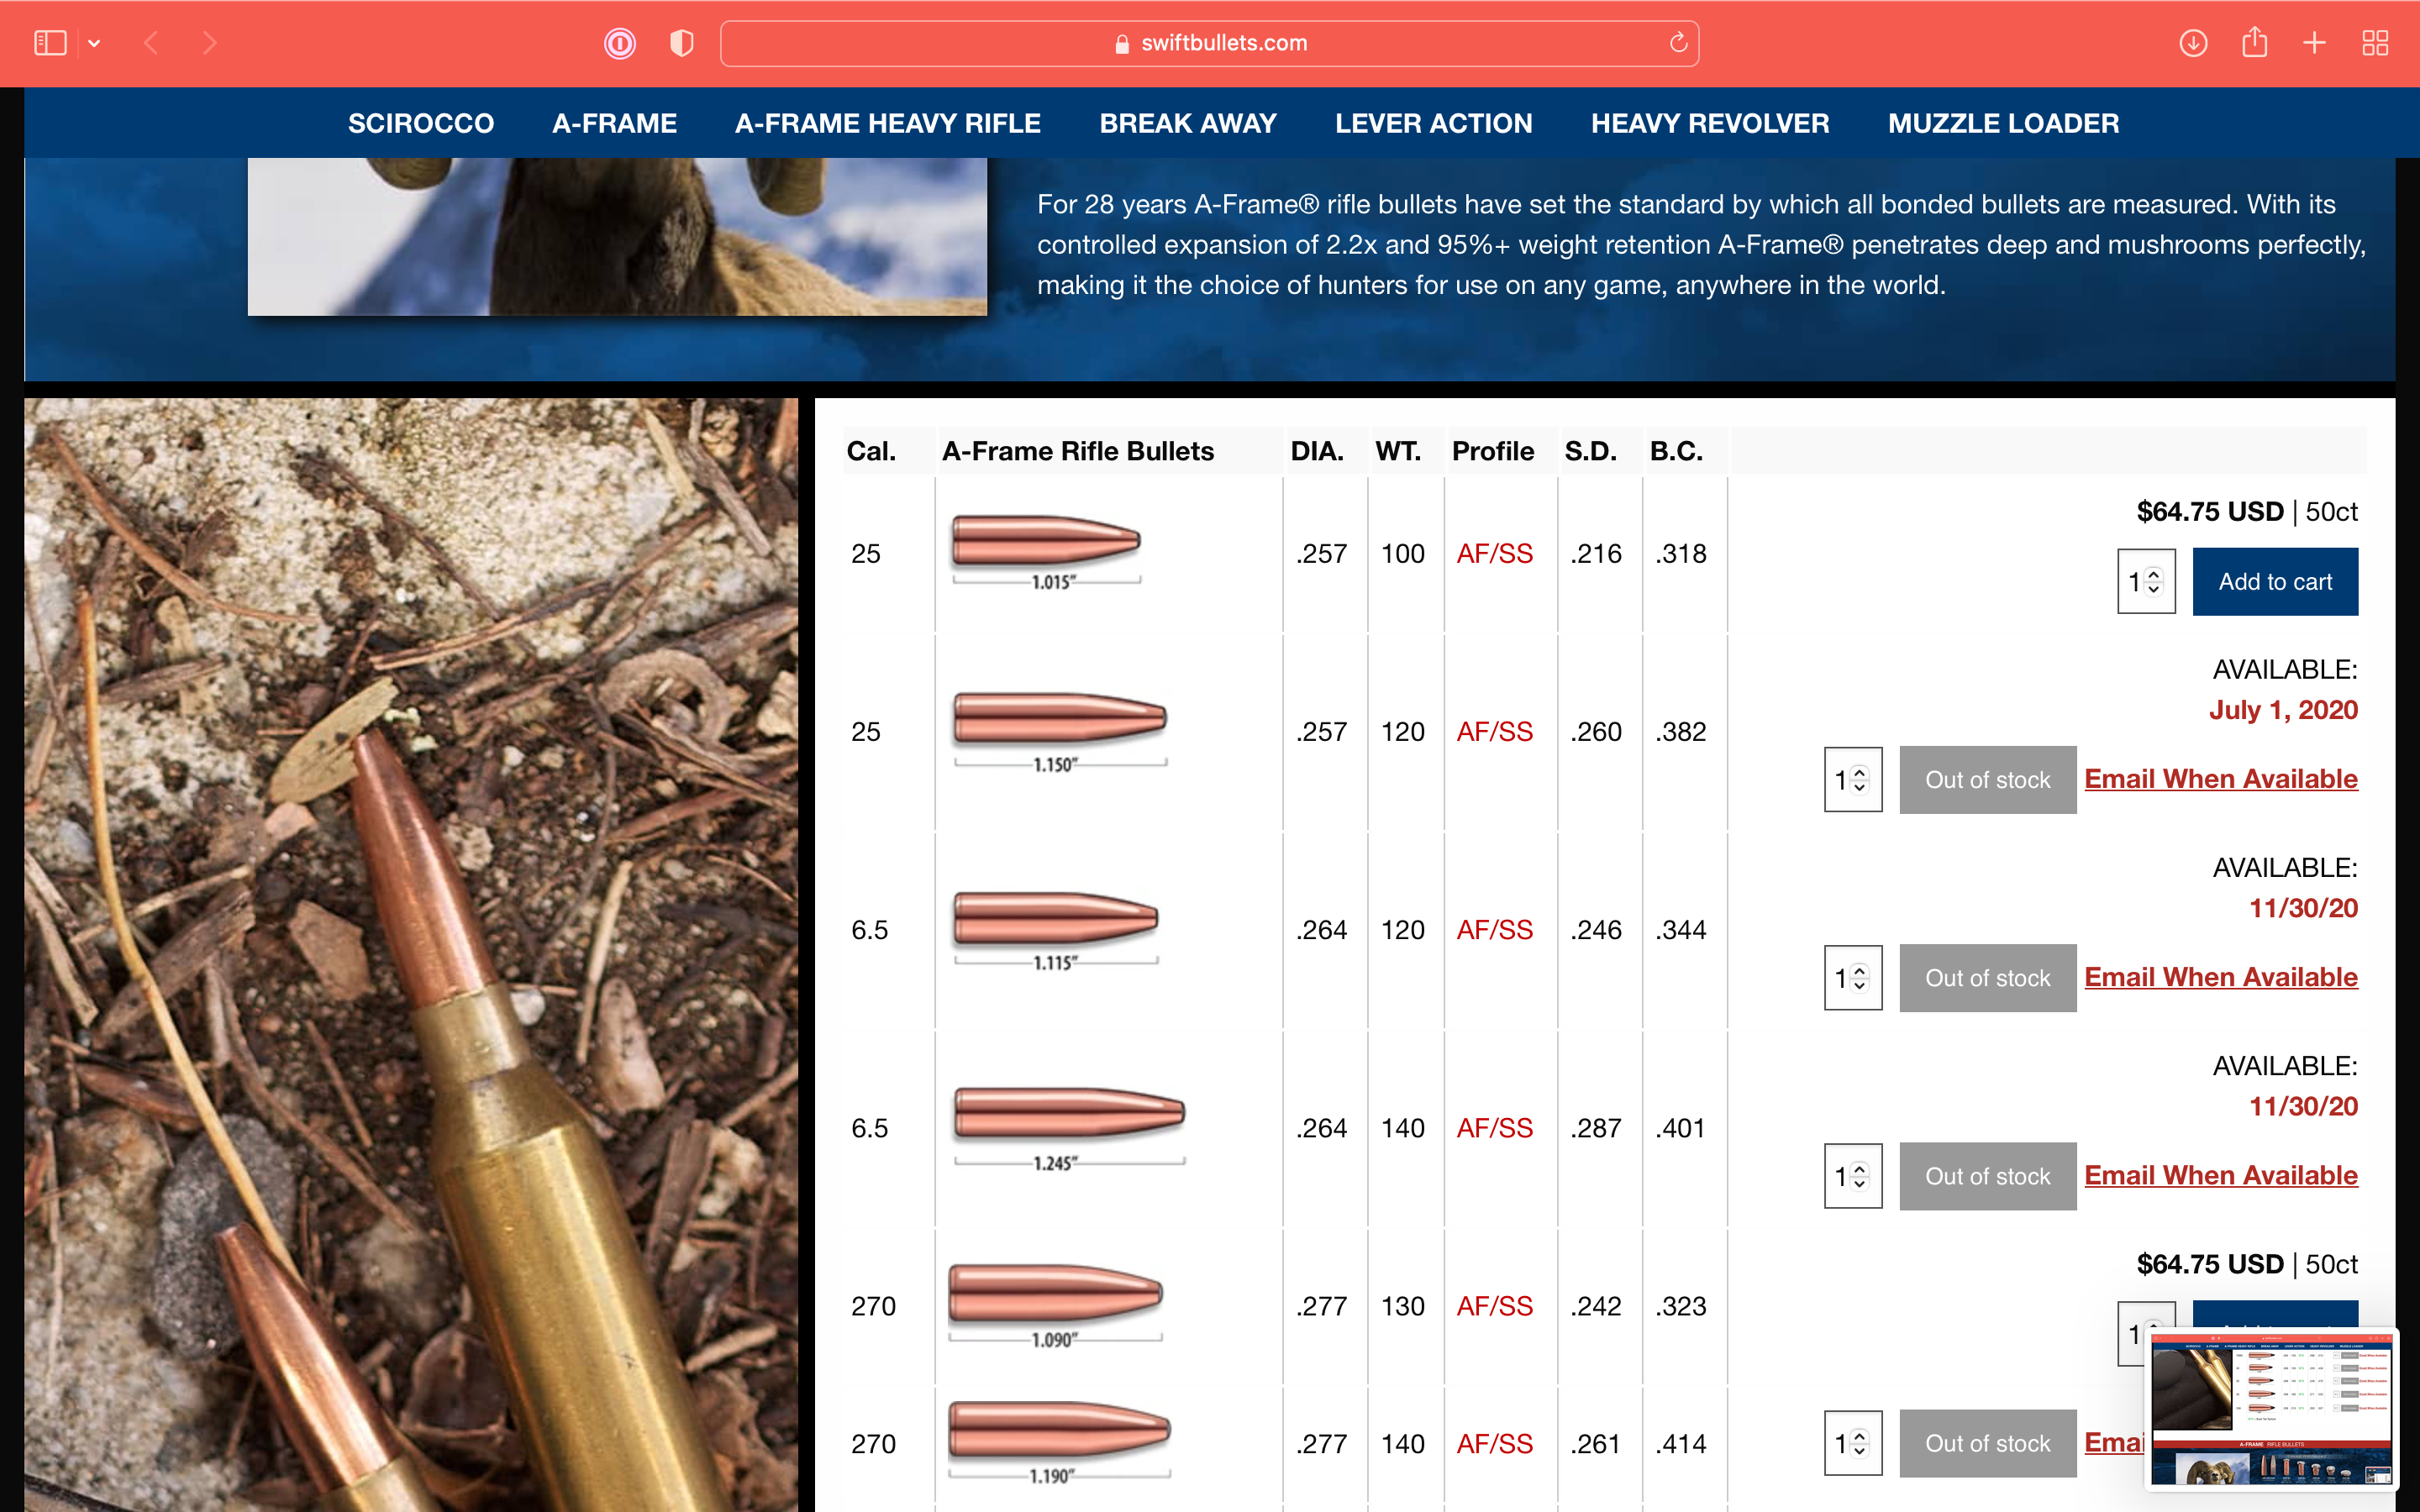Click AF/SS profile for .277 140 grain
Screen dimensions: 2420x1512
click(1494, 1444)
